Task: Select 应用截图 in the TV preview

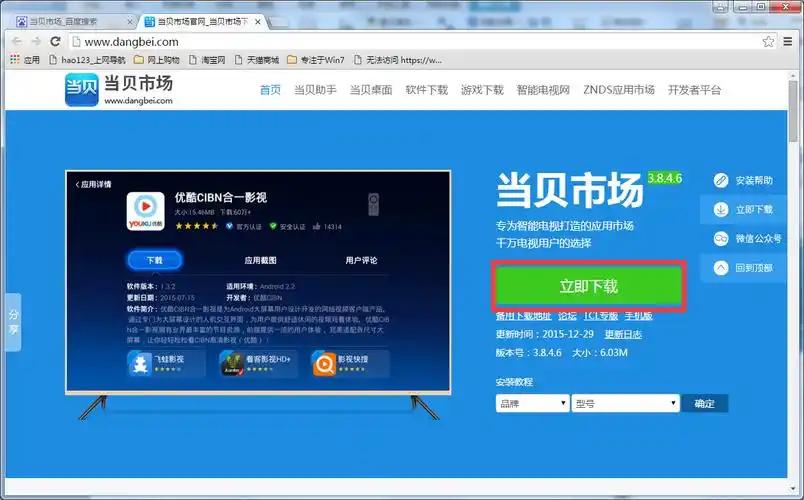Action: (260, 260)
